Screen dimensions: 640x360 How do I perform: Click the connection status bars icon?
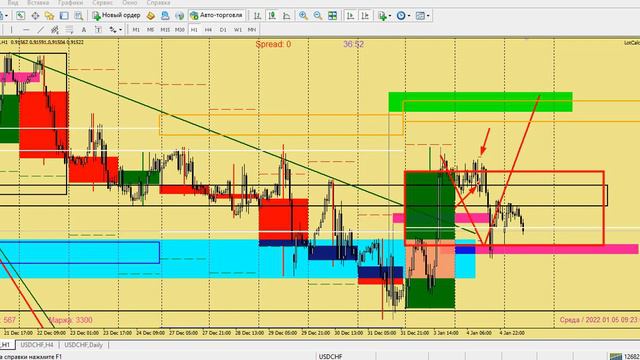point(616,357)
